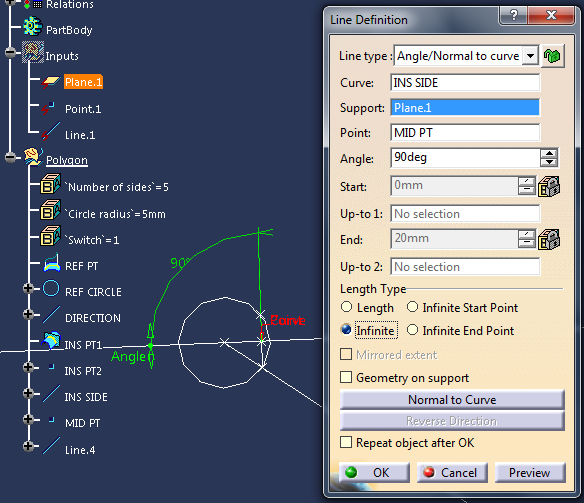Image resolution: width=584 pixels, height=503 pixels.
Task: Click the INS SIDE line icon
Action: pos(51,394)
